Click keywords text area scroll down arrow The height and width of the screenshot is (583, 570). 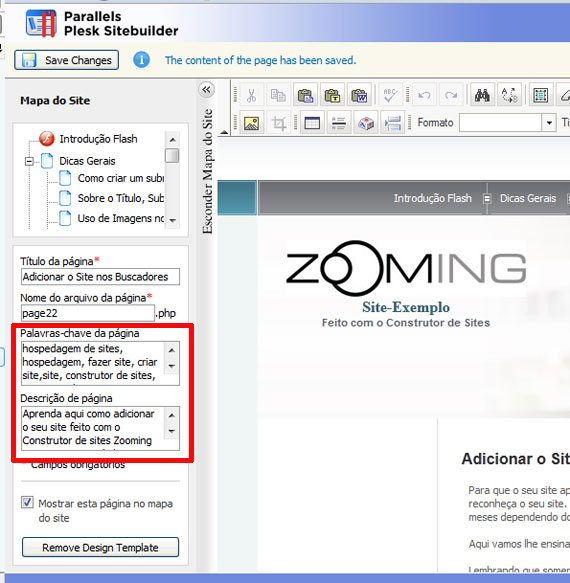point(171,366)
